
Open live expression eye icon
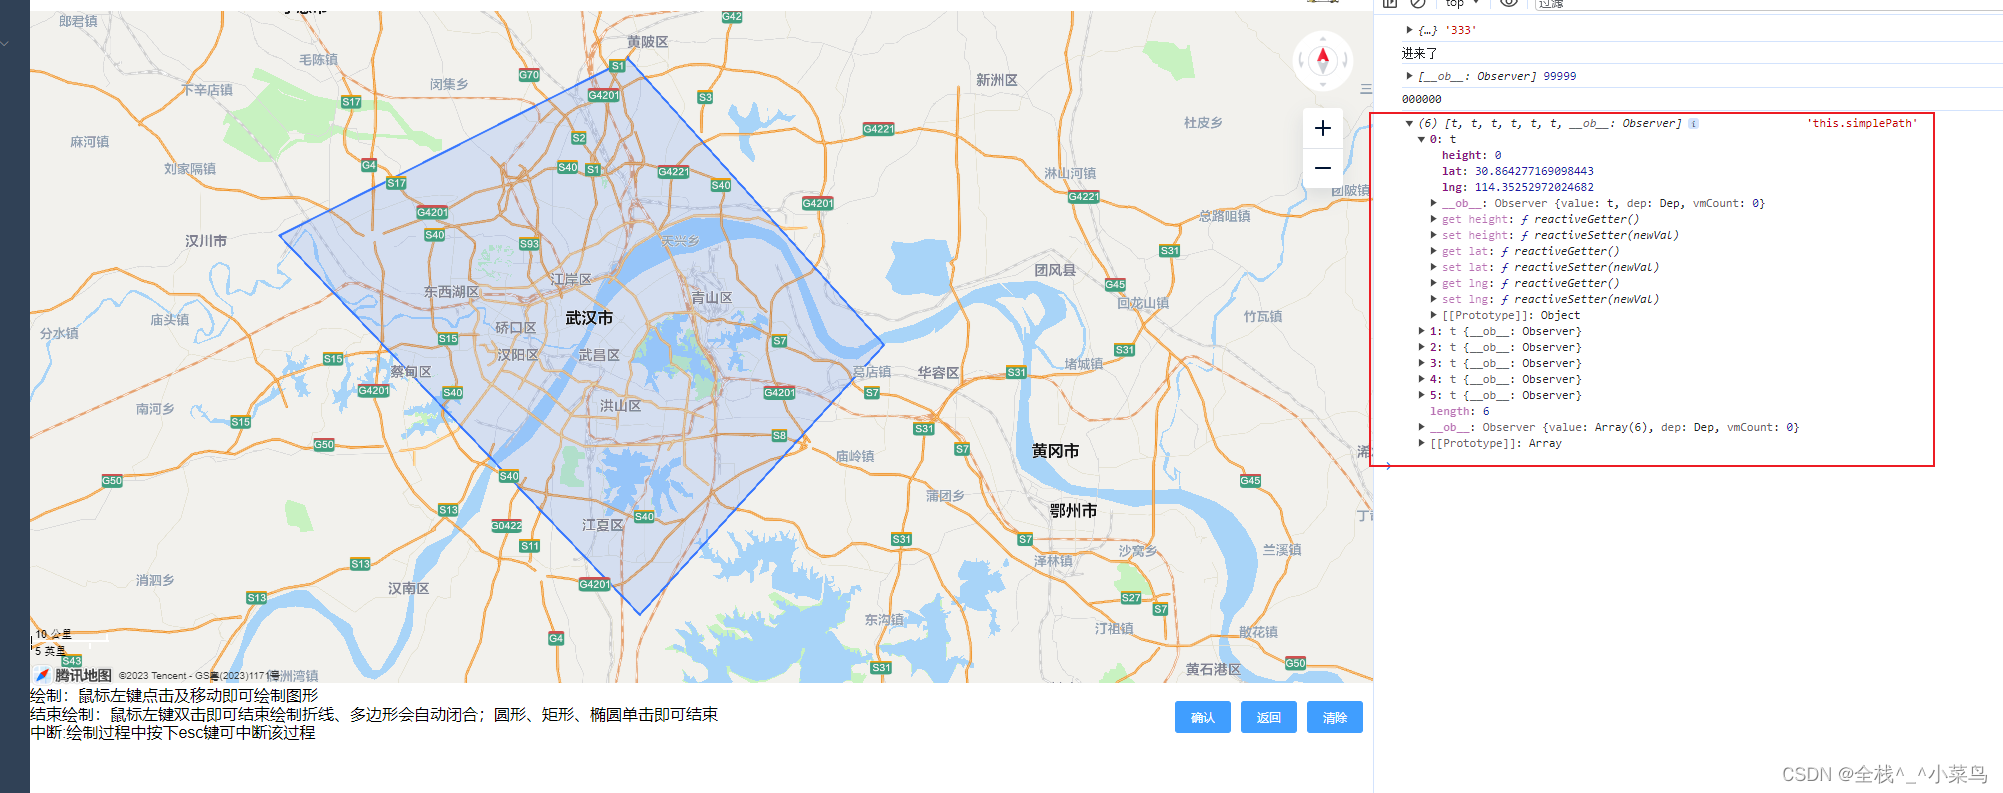point(1509,4)
